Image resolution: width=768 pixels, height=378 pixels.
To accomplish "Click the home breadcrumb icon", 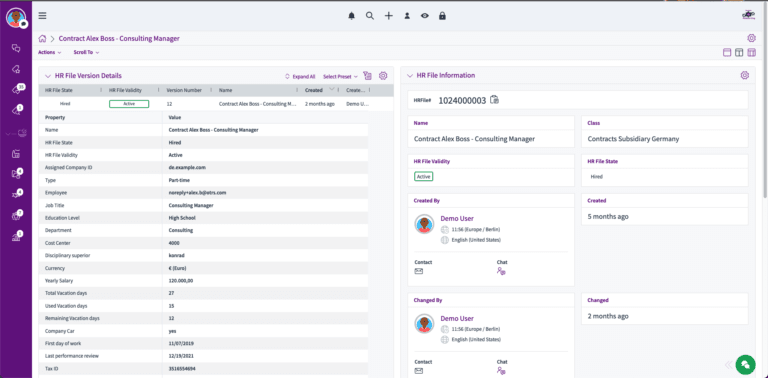I will coord(43,39).
